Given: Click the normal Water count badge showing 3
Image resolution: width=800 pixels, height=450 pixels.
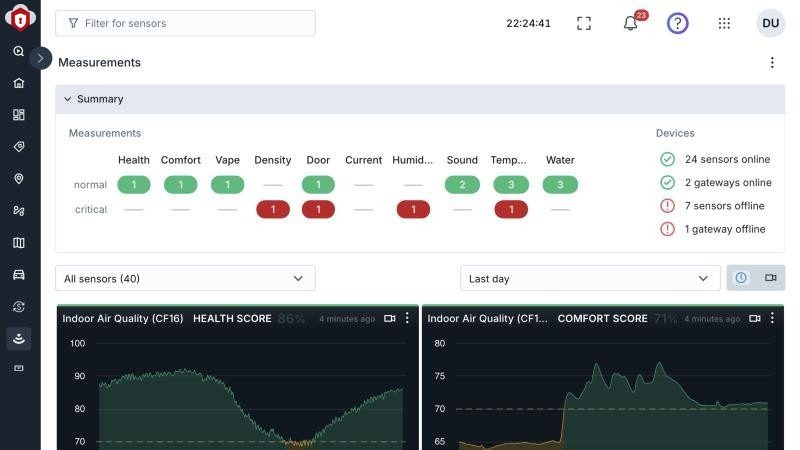Looking at the screenshot, I should (x=560, y=185).
